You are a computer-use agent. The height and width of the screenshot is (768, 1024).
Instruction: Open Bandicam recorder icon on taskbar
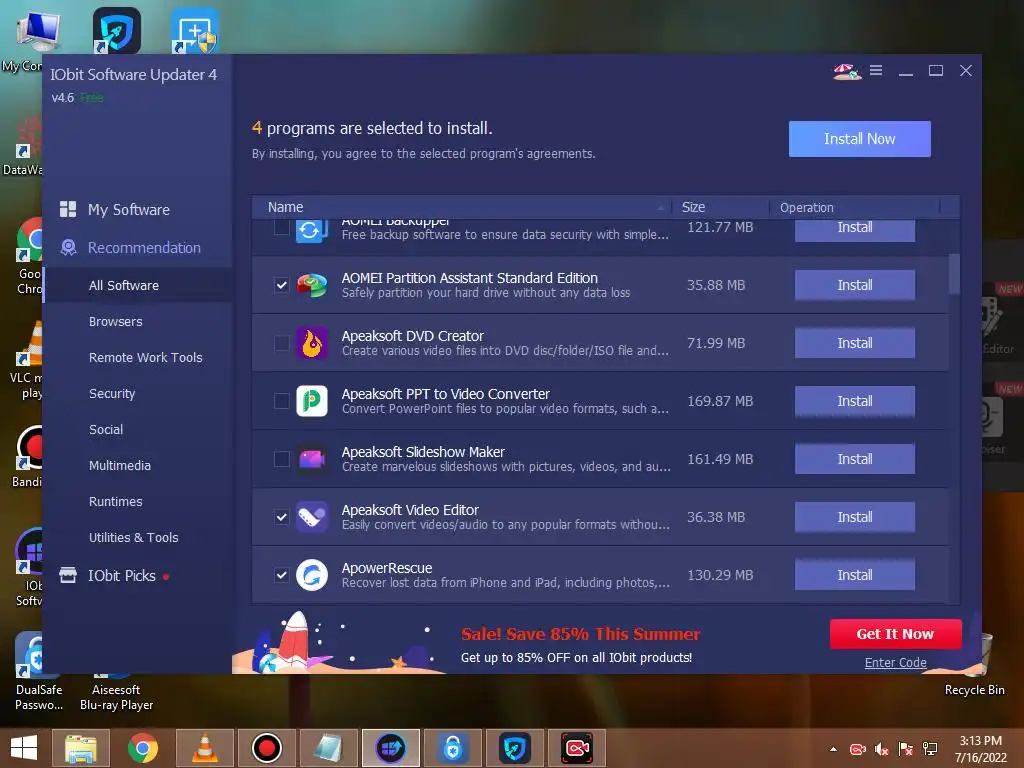pos(266,748)
